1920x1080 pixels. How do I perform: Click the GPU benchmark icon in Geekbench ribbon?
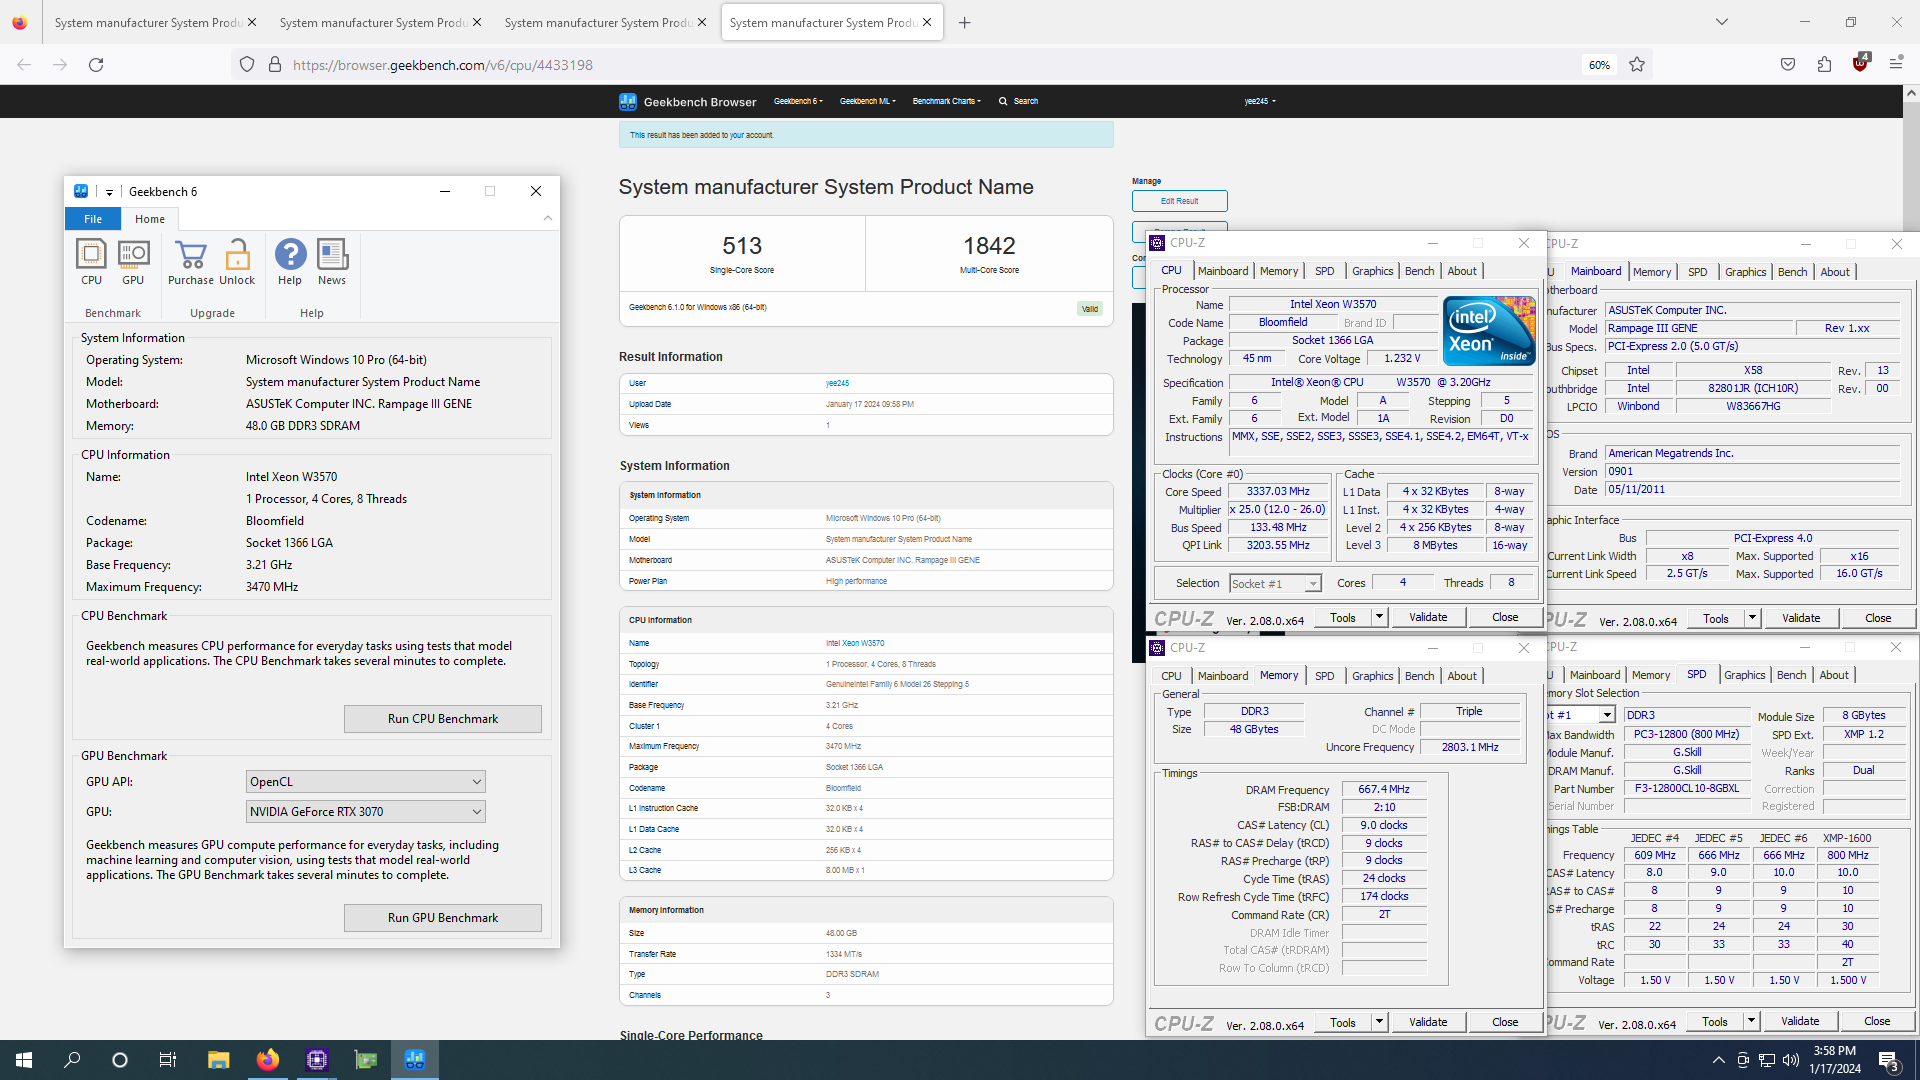coord(133,262)
